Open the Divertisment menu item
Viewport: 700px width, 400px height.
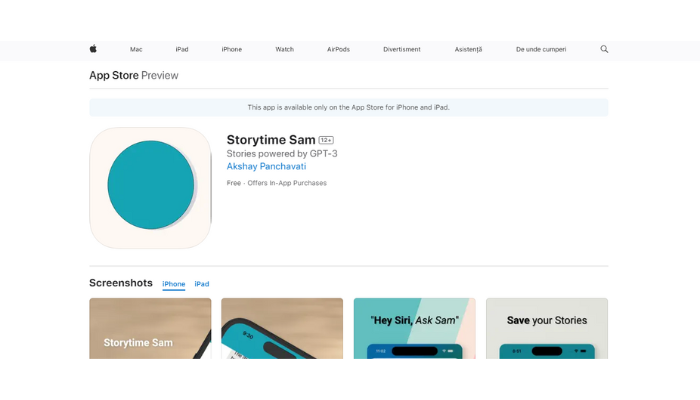click(x=402, y=50)
